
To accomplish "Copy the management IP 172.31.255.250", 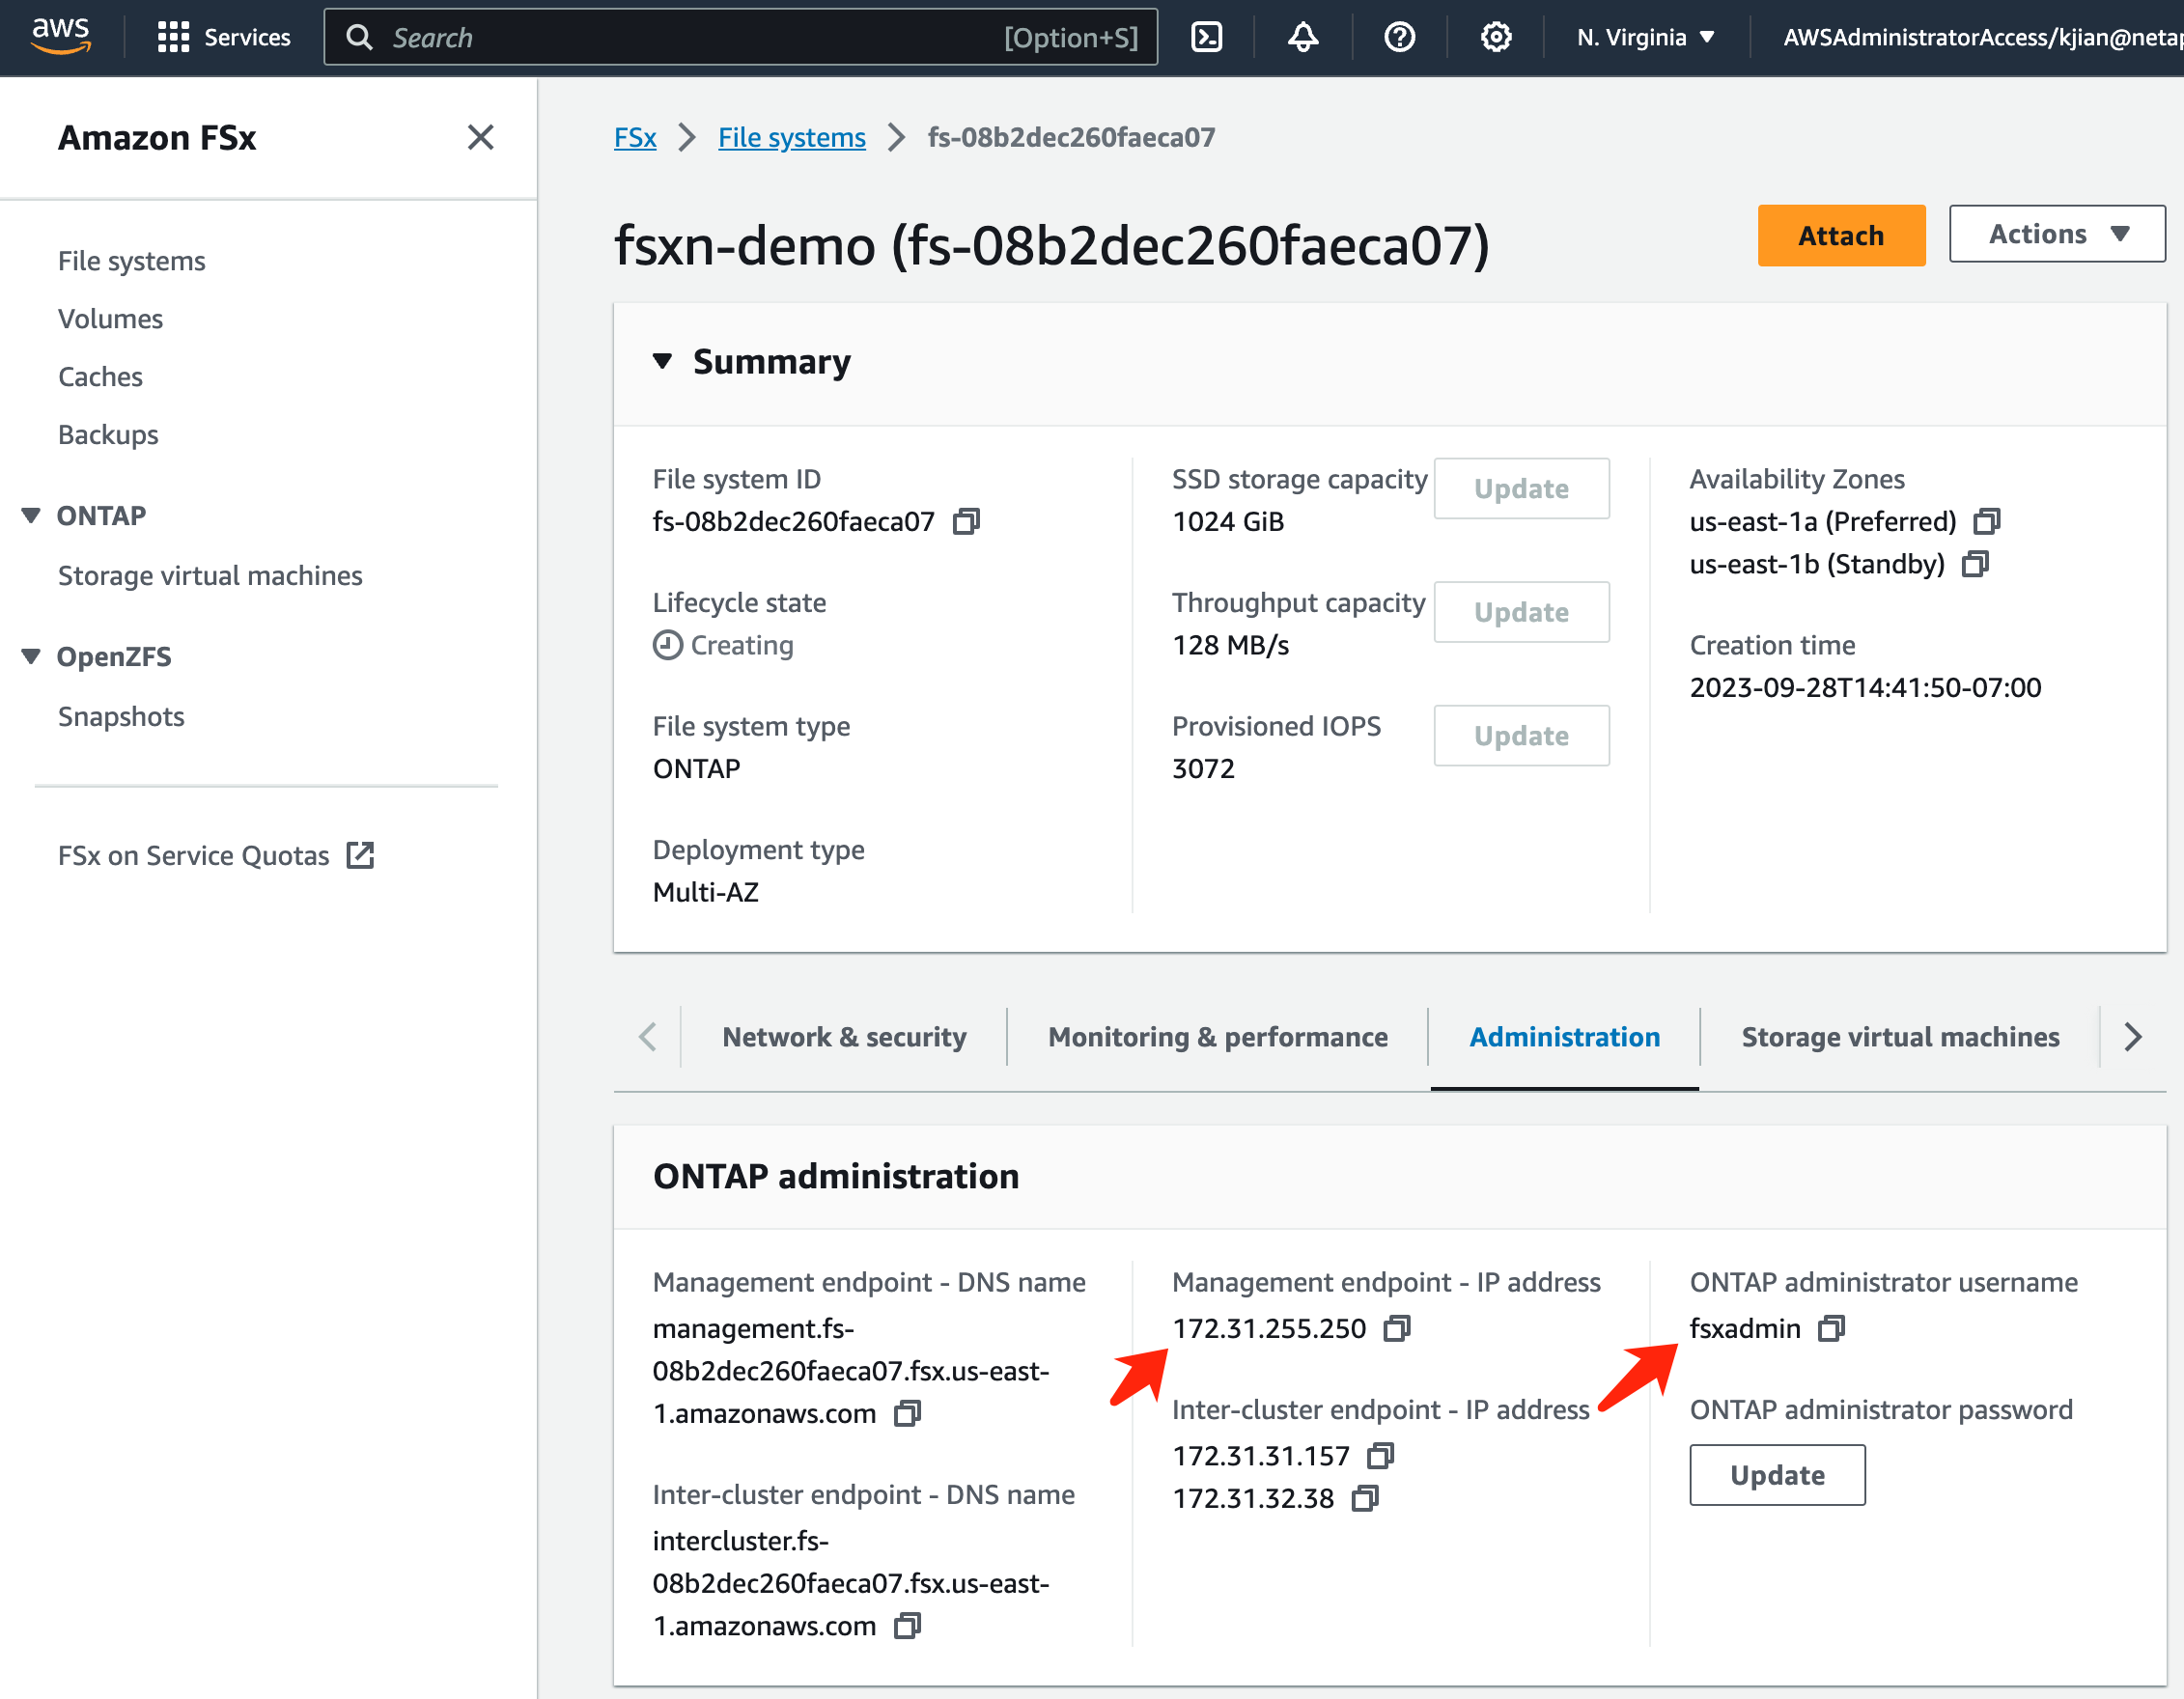I will (1397, 1328).
